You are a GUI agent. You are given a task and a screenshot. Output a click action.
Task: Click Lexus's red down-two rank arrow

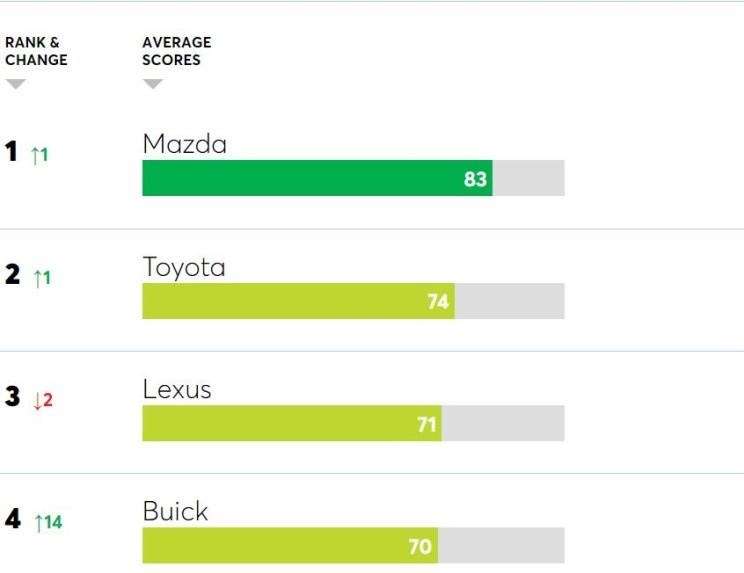tap(43, 400)
